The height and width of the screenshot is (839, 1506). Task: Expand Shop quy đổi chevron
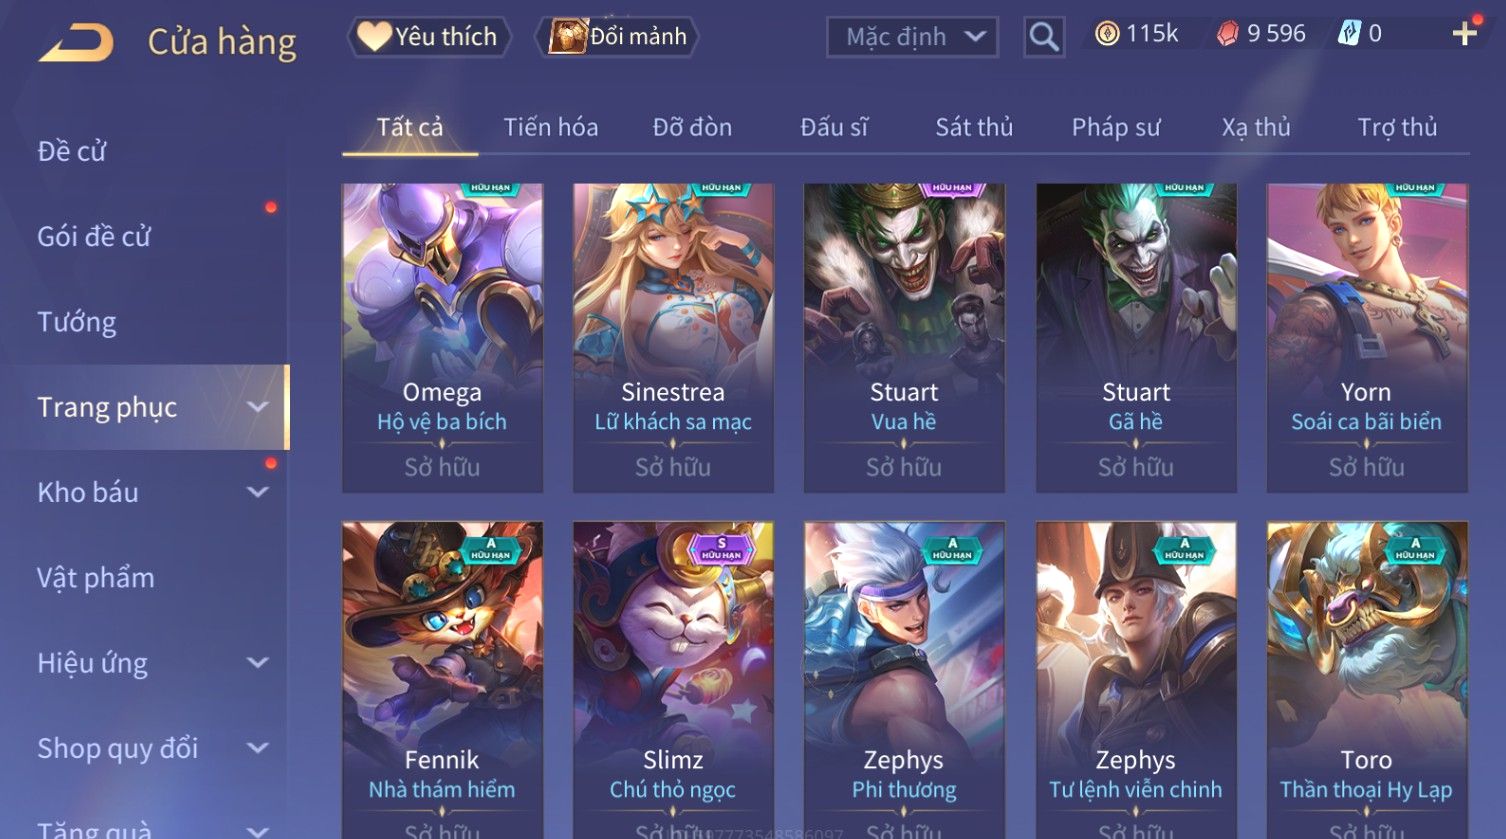pyautogui.click(x=258, y=747)
